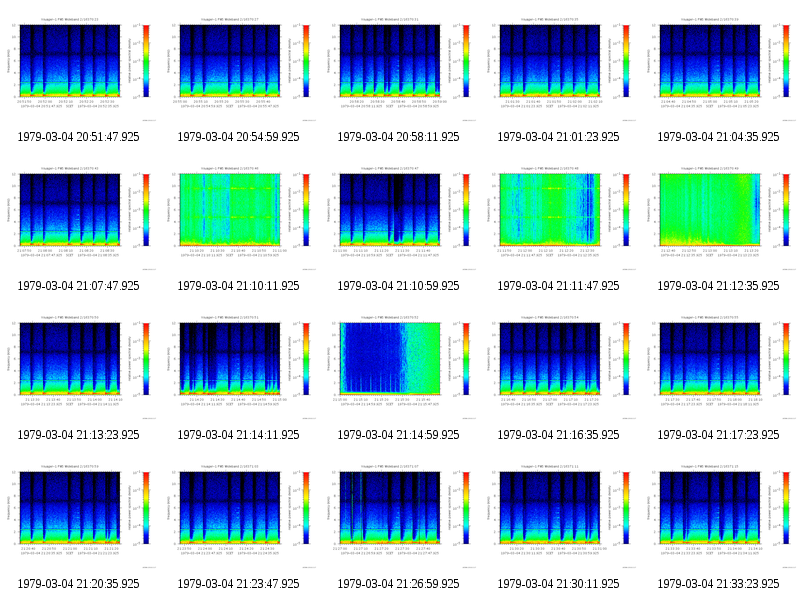Open spectrogram thumbnail dated 1979-03-04 21:01:23.925
Image resolution: width=800 pixels, height=596 pixels.
tap(558, 68)
